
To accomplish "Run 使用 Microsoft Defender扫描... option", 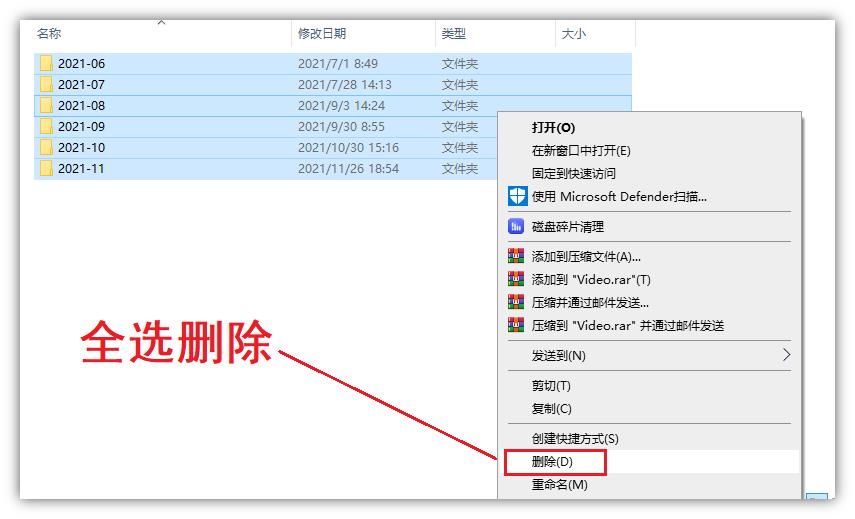I will pos(619,196).
